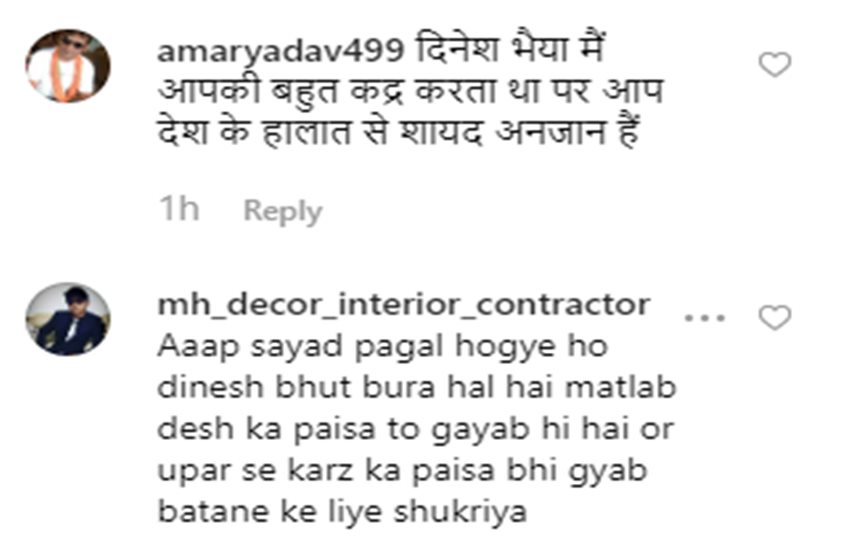Viewport: 850px width, 550px height.
Task: Open the three-dot options for mh_decor_interior_contractor's comment
Action: 704,318
